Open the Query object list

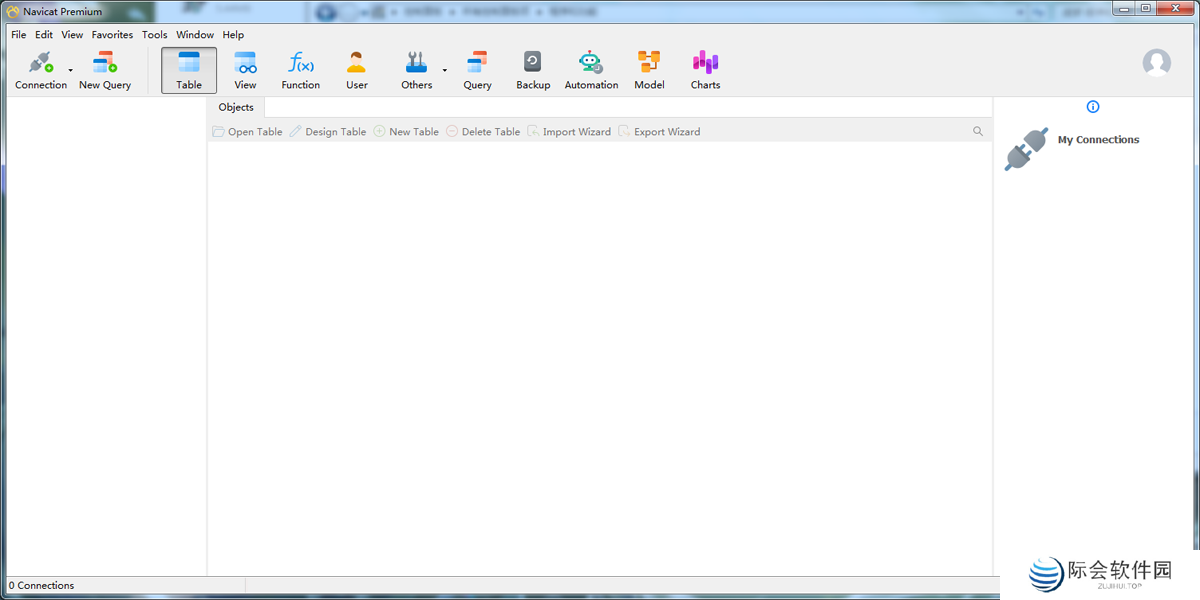point(477,68)
